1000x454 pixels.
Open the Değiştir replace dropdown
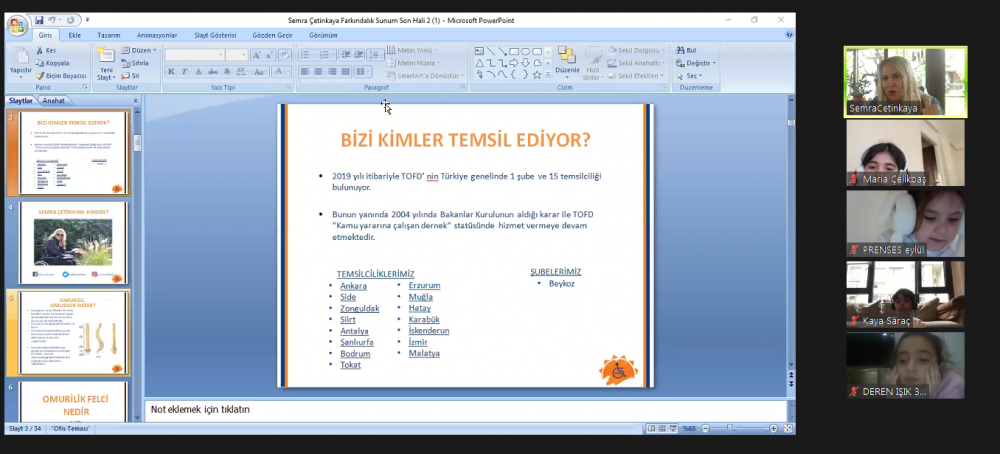(x=696, y=63)
